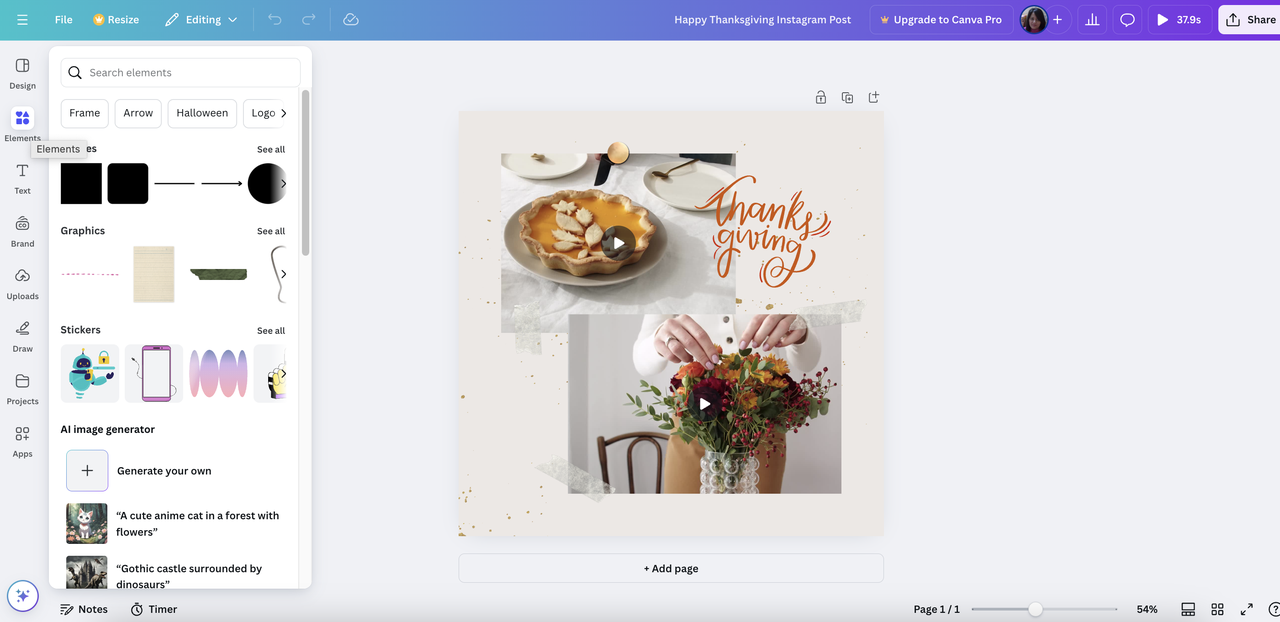Open the Canva magic assistant sparkle button
The height and width of the screenshot is (622, 1280).
pos(23,596)
